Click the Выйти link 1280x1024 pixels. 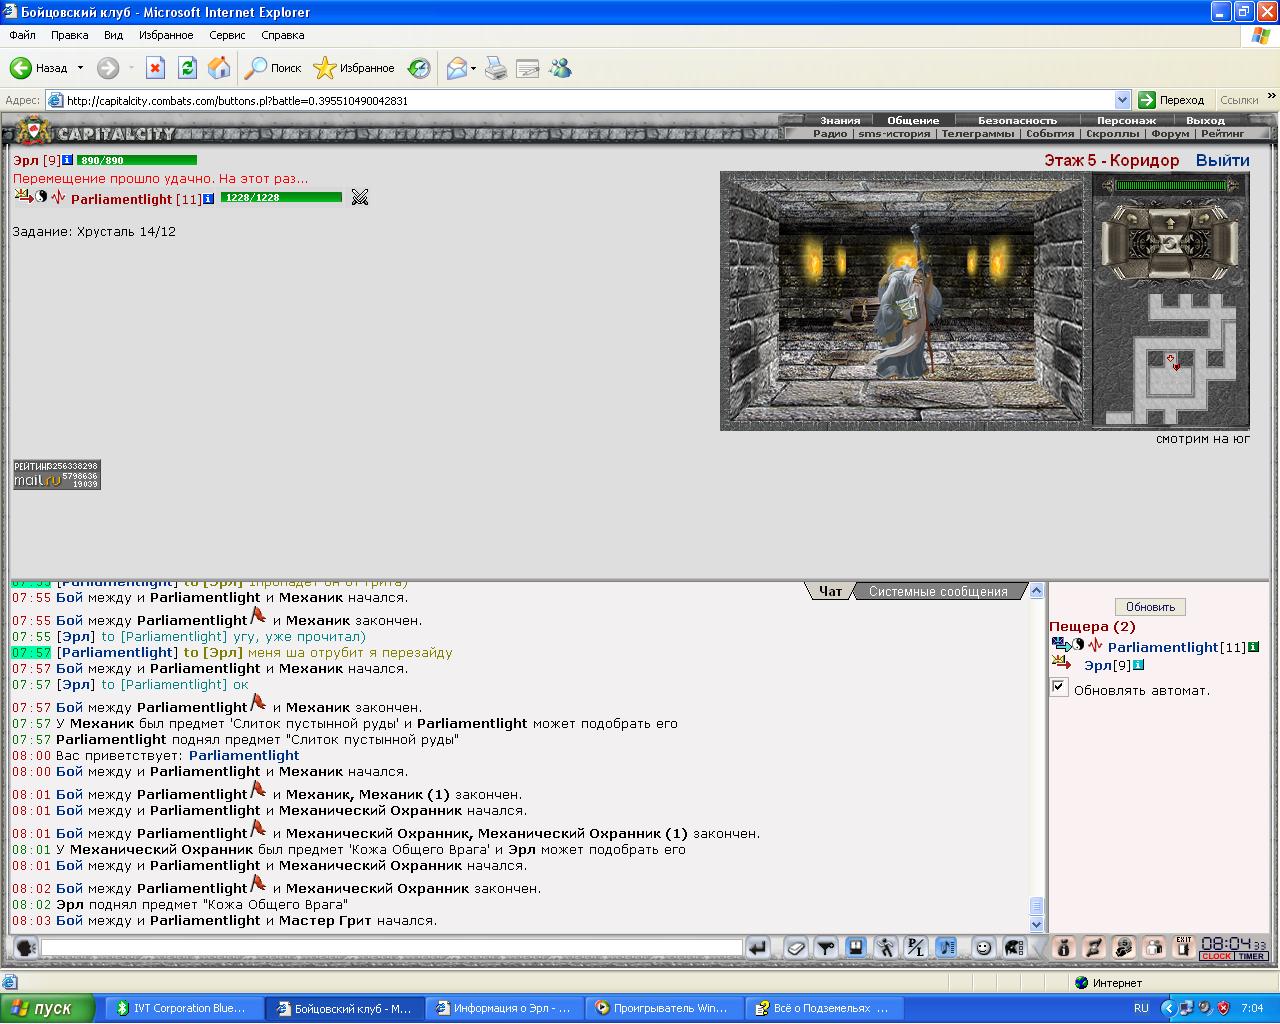tap(1222, 160)
